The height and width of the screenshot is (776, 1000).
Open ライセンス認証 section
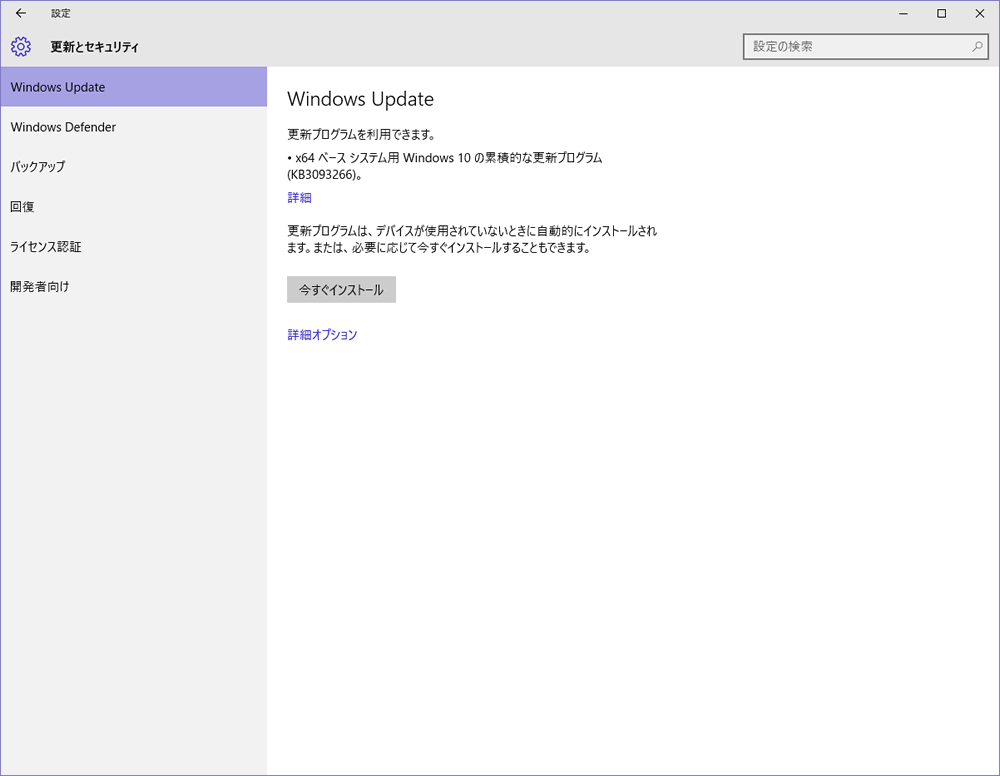click(133, 247)
